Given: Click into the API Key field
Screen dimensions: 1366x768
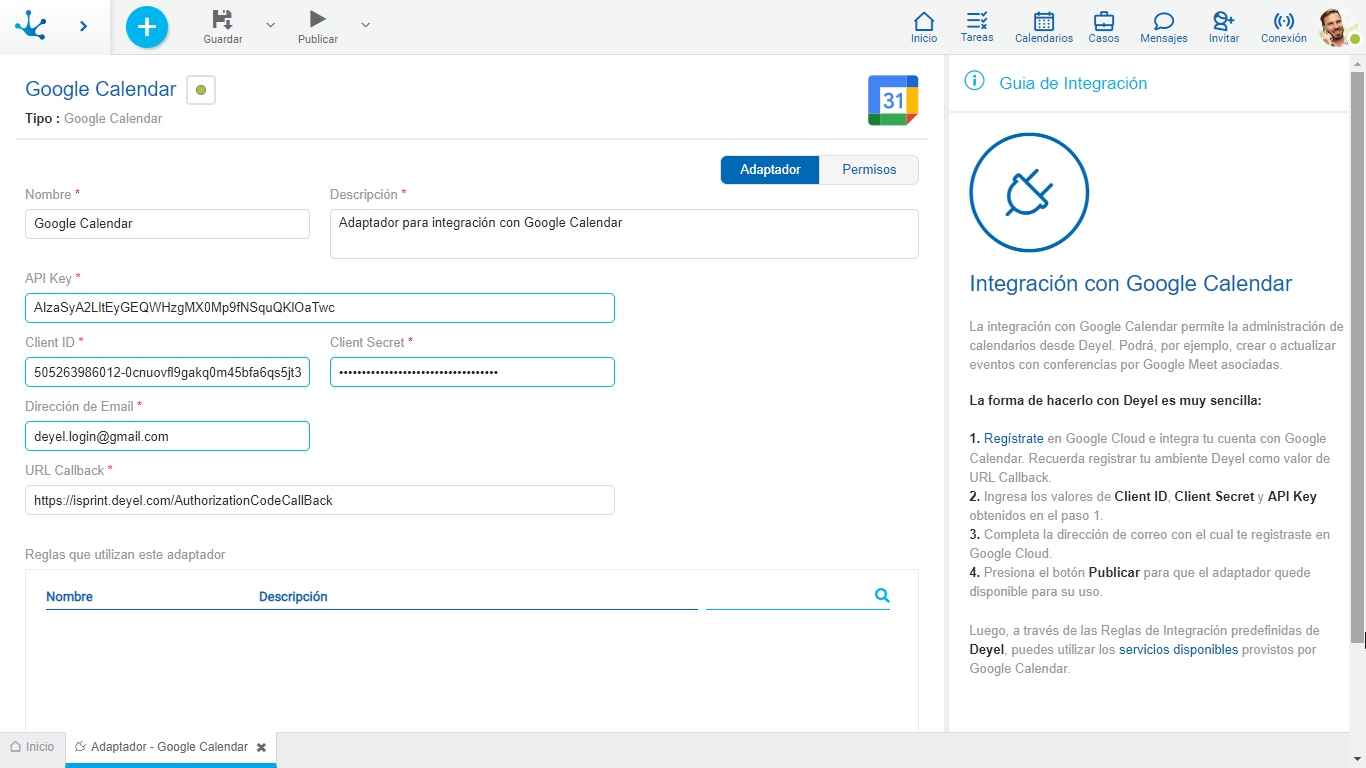Looking at the screenshot, I should click(320, 308).
